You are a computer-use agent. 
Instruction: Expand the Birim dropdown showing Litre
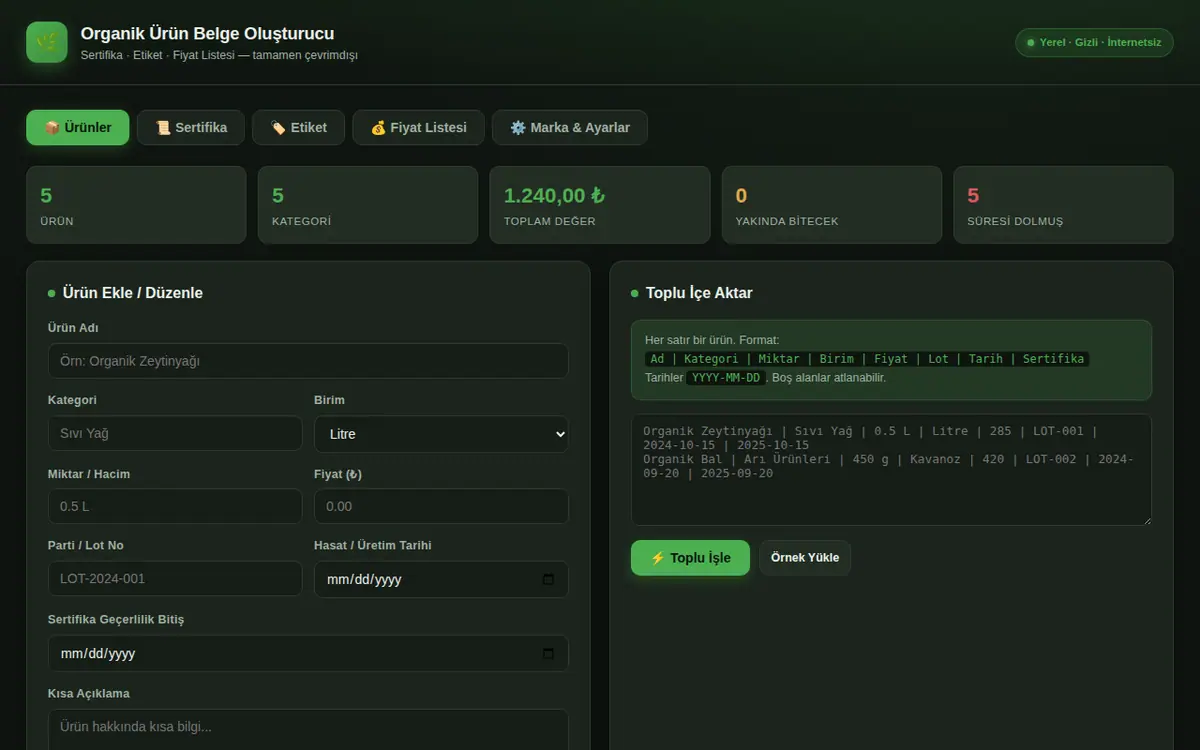pyautogui.click(x=441, y=434)
